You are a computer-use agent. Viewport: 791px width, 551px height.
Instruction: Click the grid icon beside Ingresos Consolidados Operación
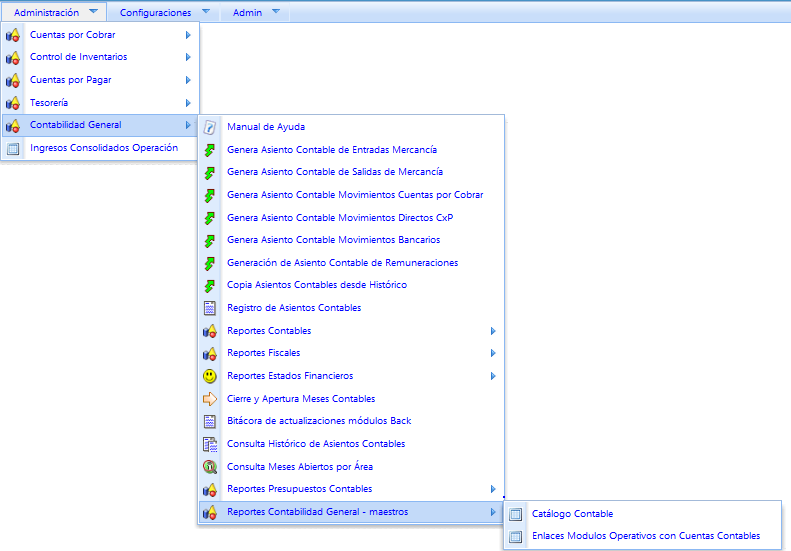tap(13, 148)
